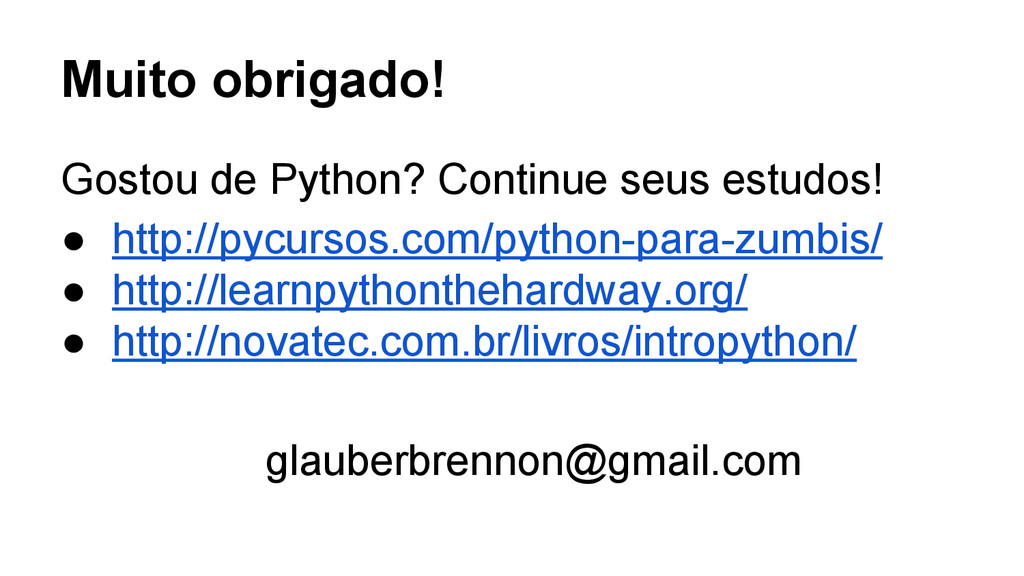Click the bullet before the novatec link
The image size is (1024, 576).
[x=74, y=344]
